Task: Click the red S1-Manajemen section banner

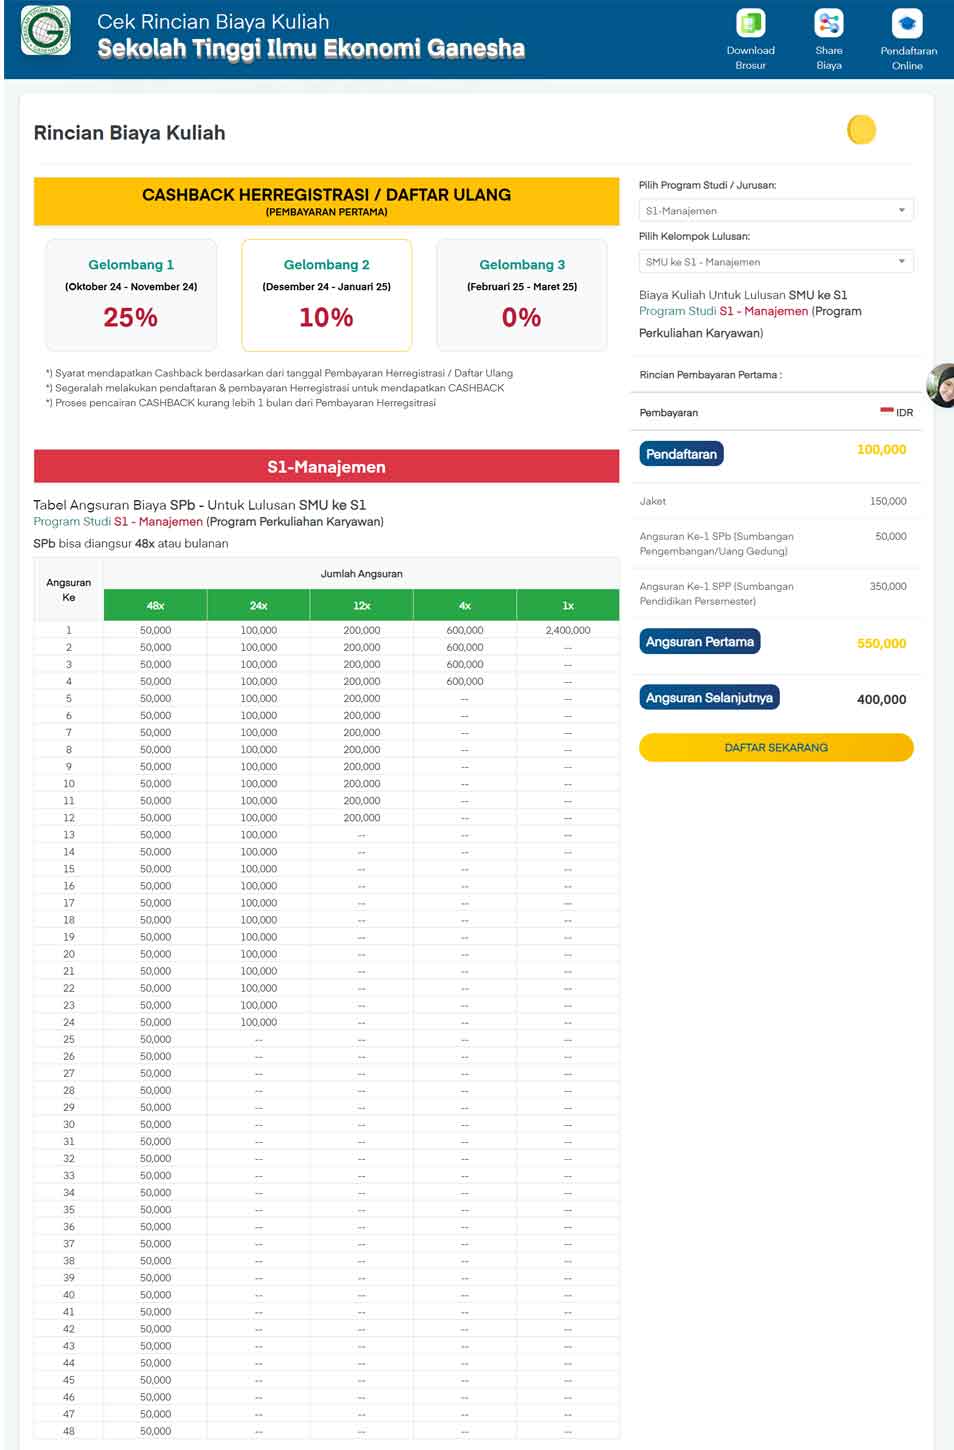Action: (326, 467)
